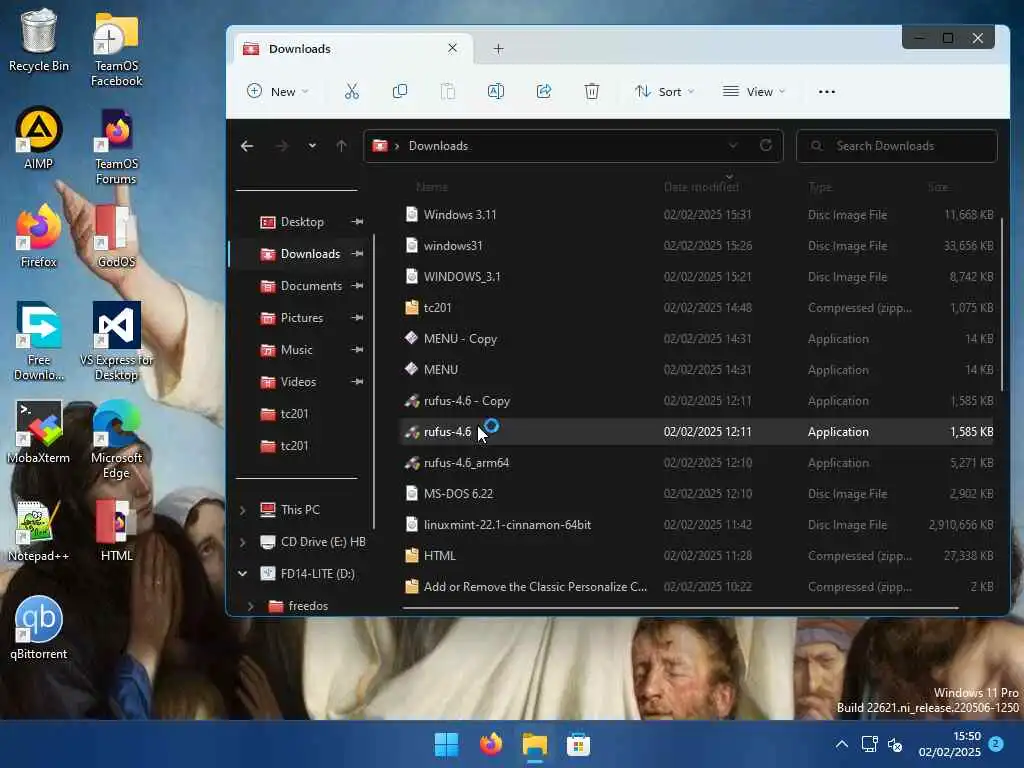Click the Downloads breadcrumb in address bar
The width and height of the screenshot is (1024, 768).
[438, 146]
